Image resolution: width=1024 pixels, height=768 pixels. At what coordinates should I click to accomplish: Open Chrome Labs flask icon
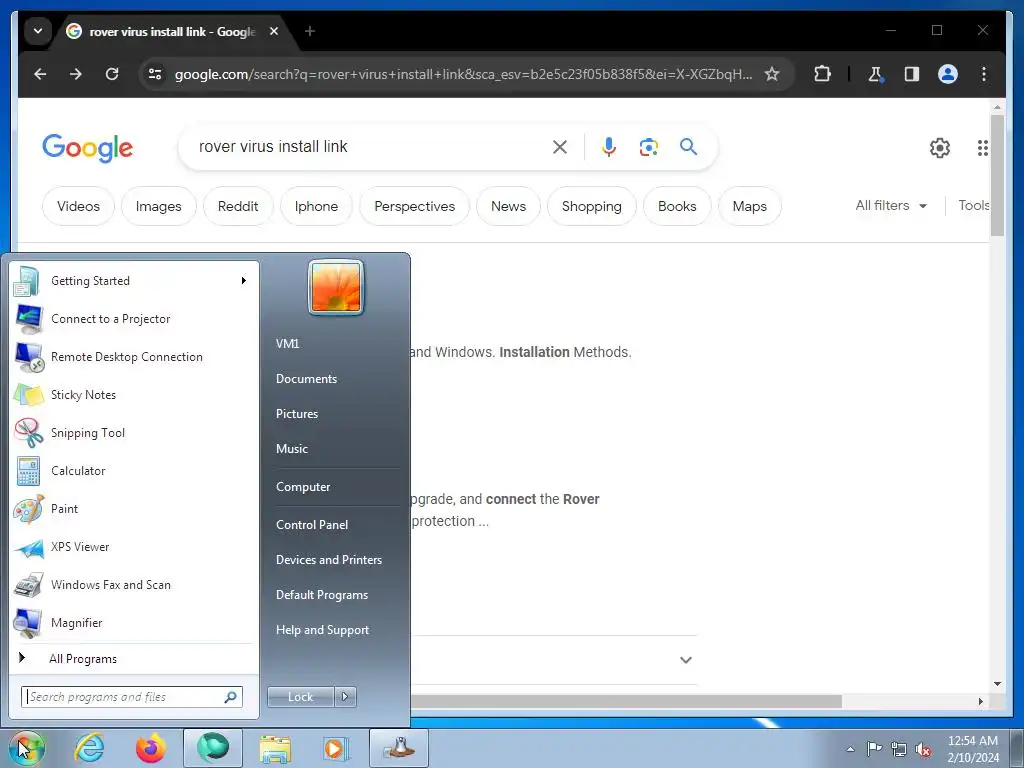[x=876, y=74]
